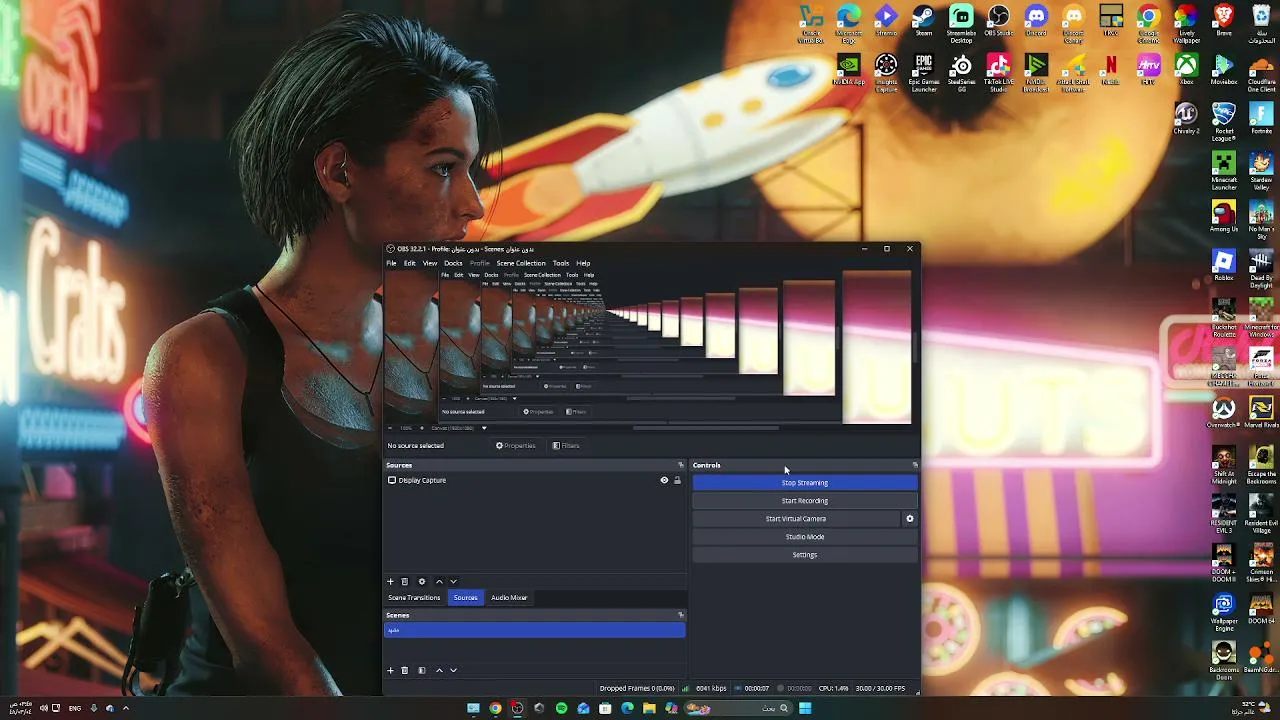Open Netflix desktop shortcut
1280x720 pixels.
pos(1110,71)
